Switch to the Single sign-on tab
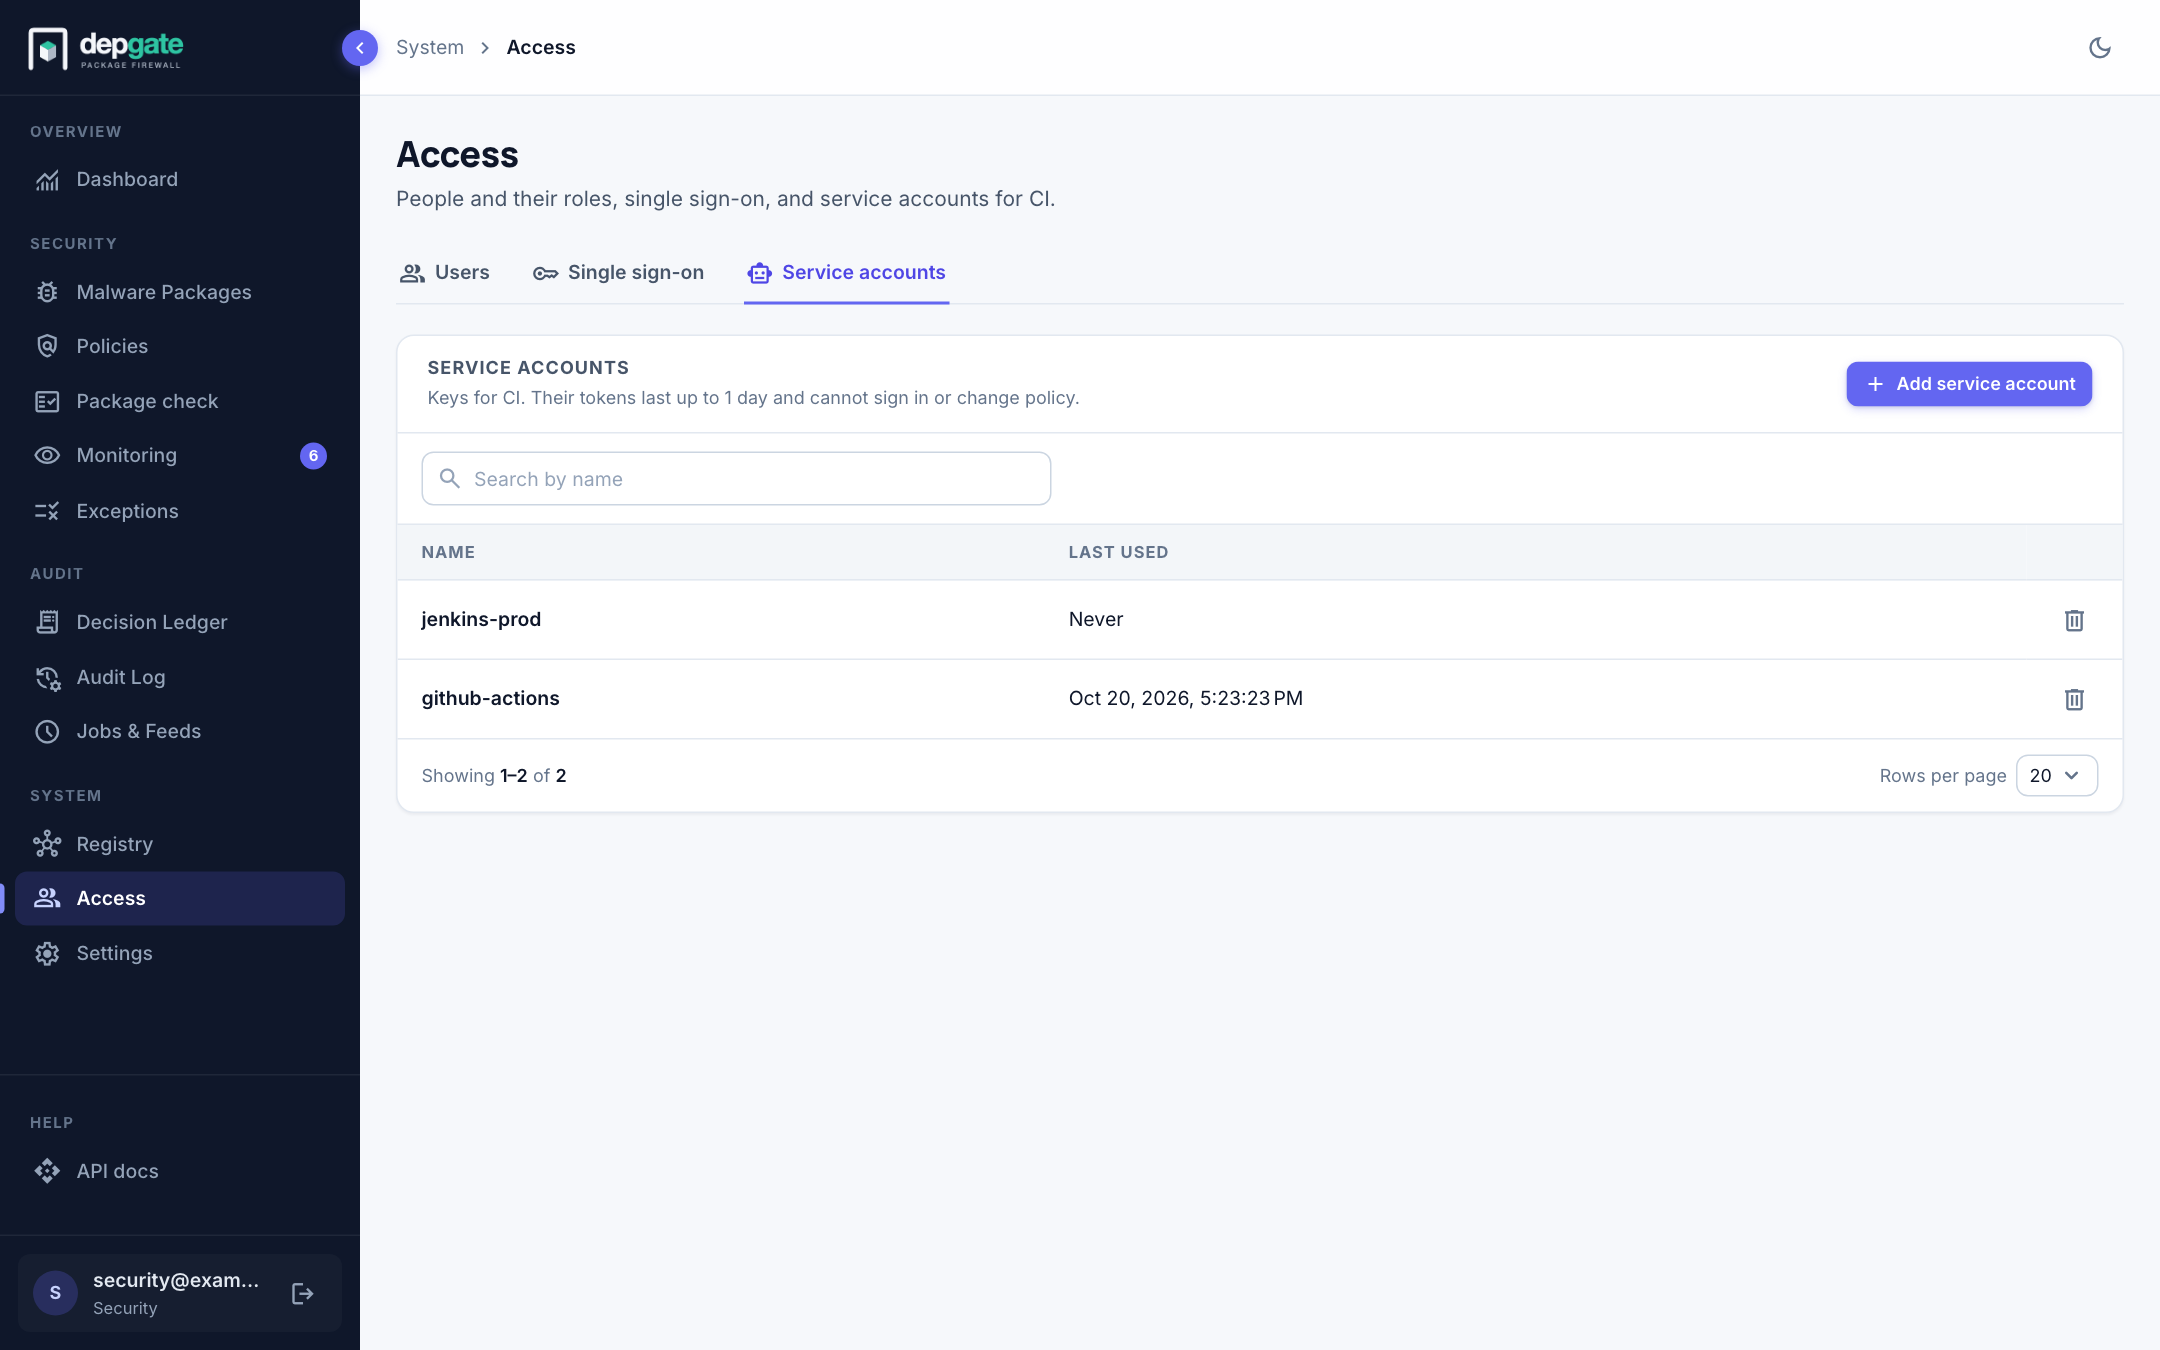This screenshot has width=2160, height=1350. point(618,273)
